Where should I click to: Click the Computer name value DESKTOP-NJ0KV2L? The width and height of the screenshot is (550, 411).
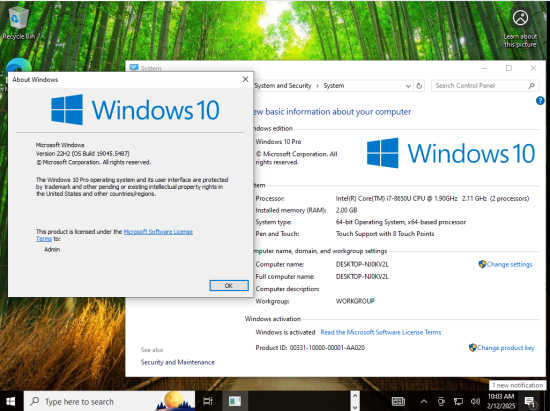(x=362, y=264)
